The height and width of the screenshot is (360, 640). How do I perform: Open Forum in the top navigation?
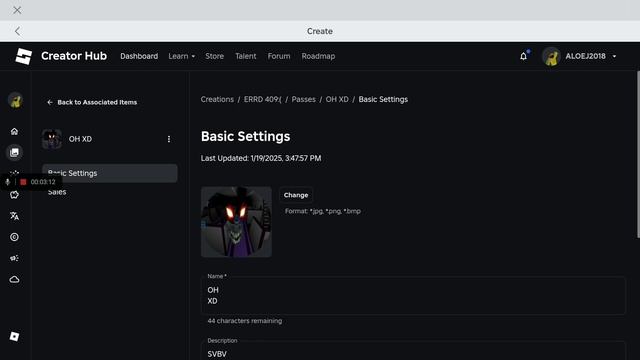tap(279, 56)
